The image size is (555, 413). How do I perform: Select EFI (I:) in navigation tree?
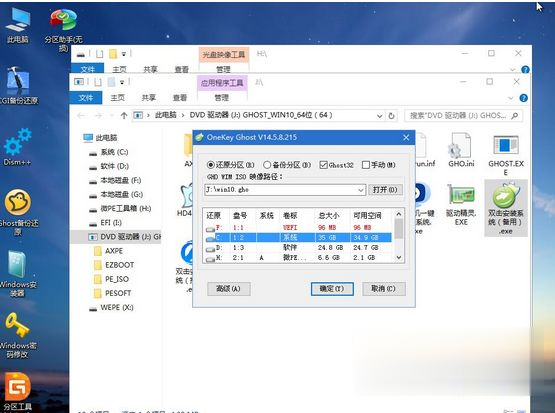(105, 223)
